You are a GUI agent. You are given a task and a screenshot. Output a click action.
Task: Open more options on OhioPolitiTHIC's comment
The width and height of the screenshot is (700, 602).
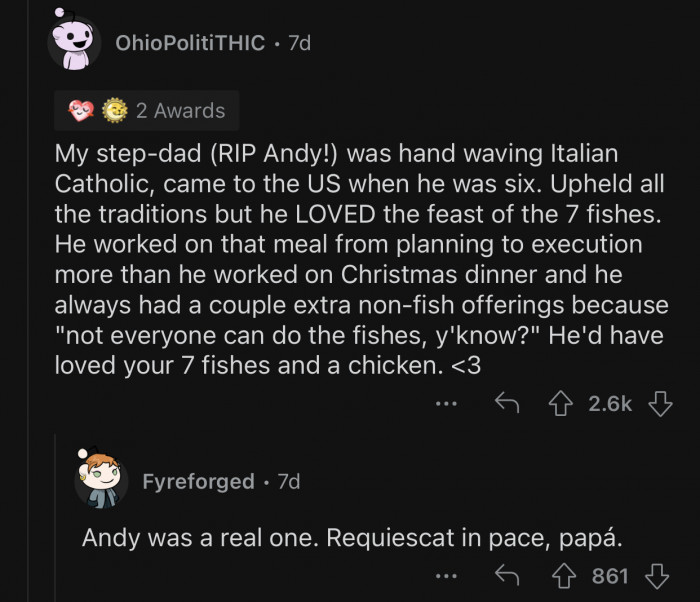(447, 404)
